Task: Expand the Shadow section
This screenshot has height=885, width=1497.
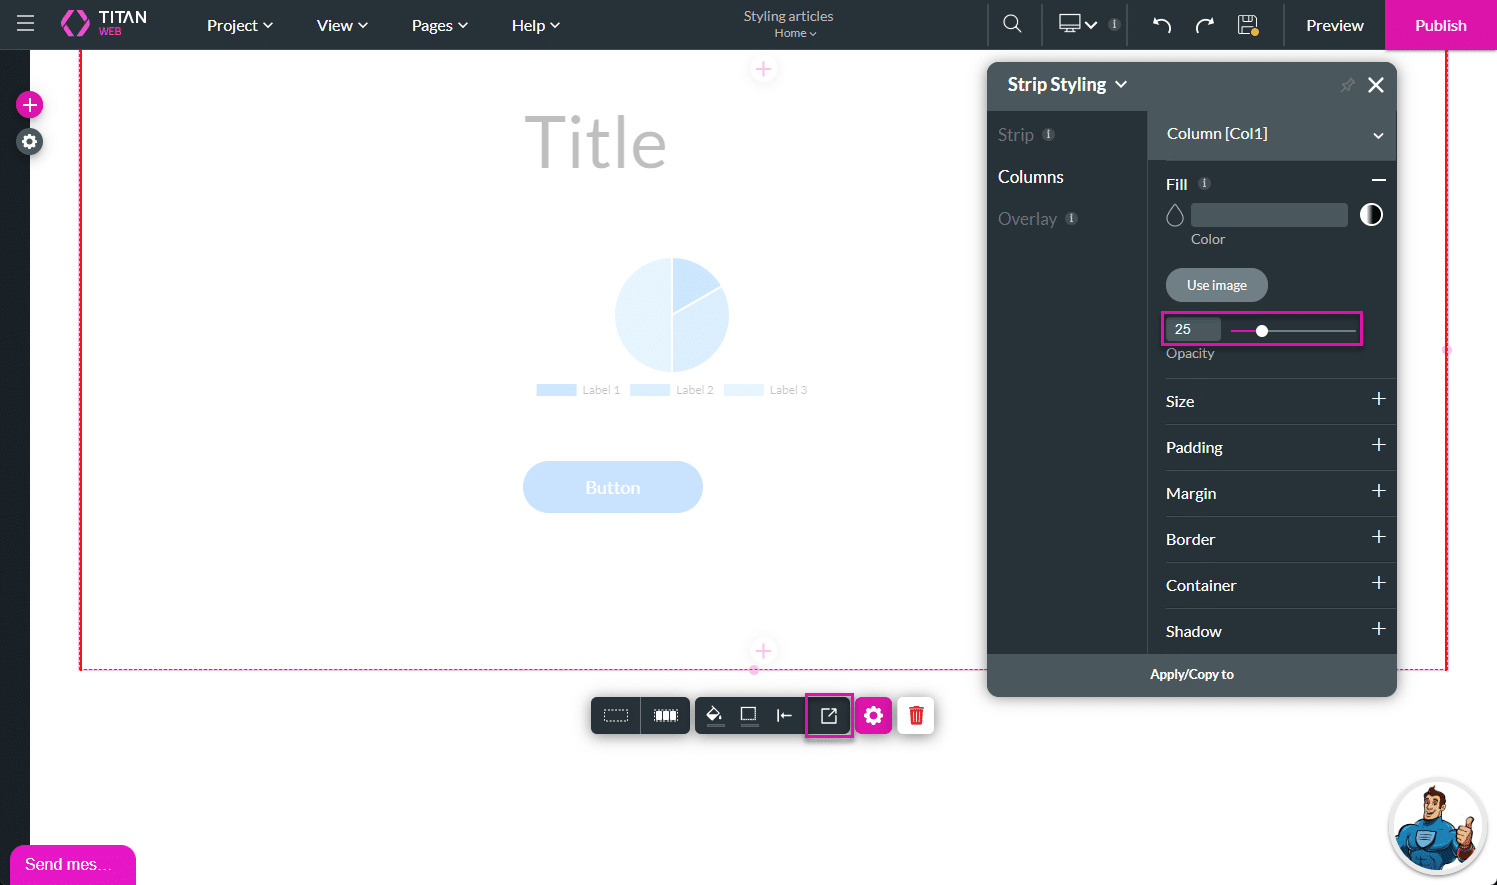Action: [x=1378, y=629]
